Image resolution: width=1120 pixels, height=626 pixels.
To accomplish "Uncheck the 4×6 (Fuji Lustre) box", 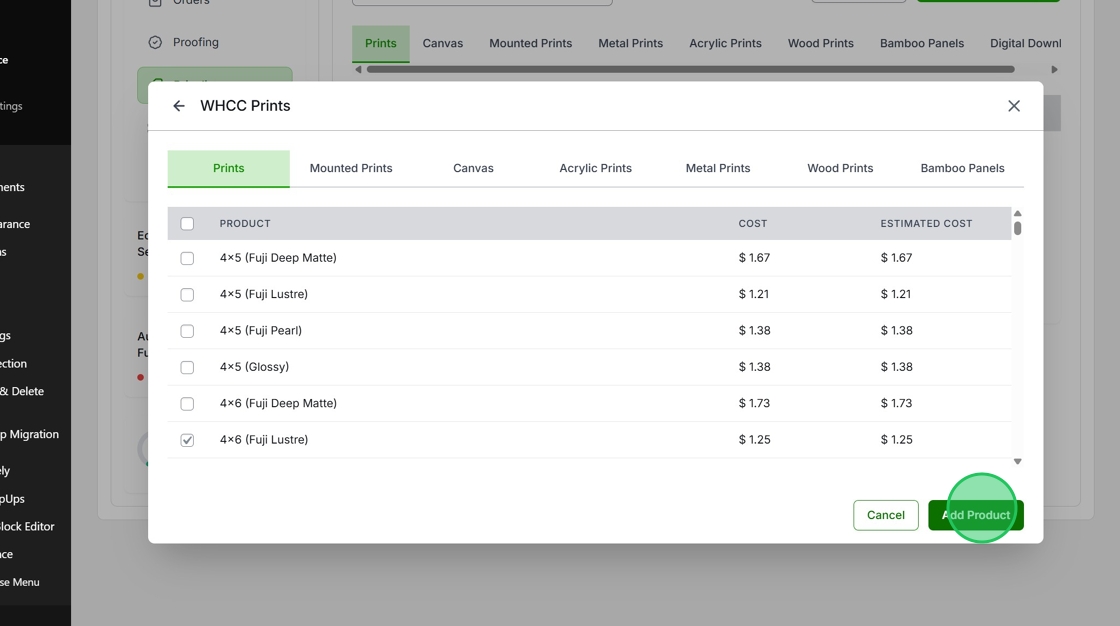I will [187, 440].
